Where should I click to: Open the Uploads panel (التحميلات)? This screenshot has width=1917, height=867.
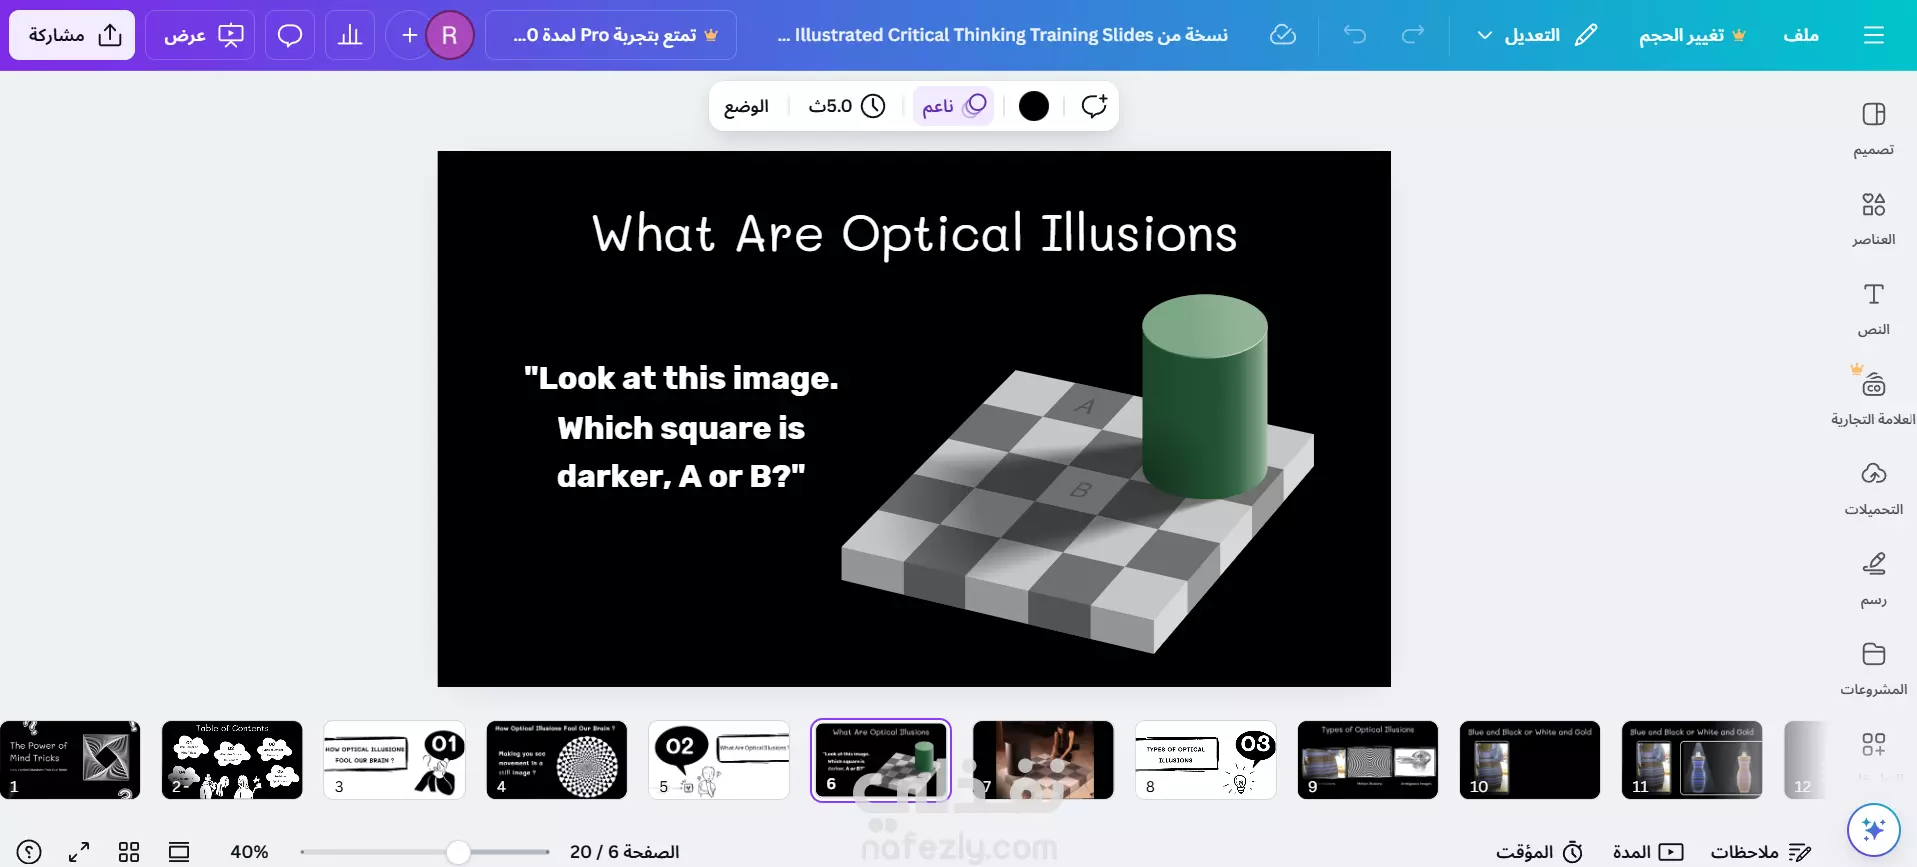point(1873,488)
